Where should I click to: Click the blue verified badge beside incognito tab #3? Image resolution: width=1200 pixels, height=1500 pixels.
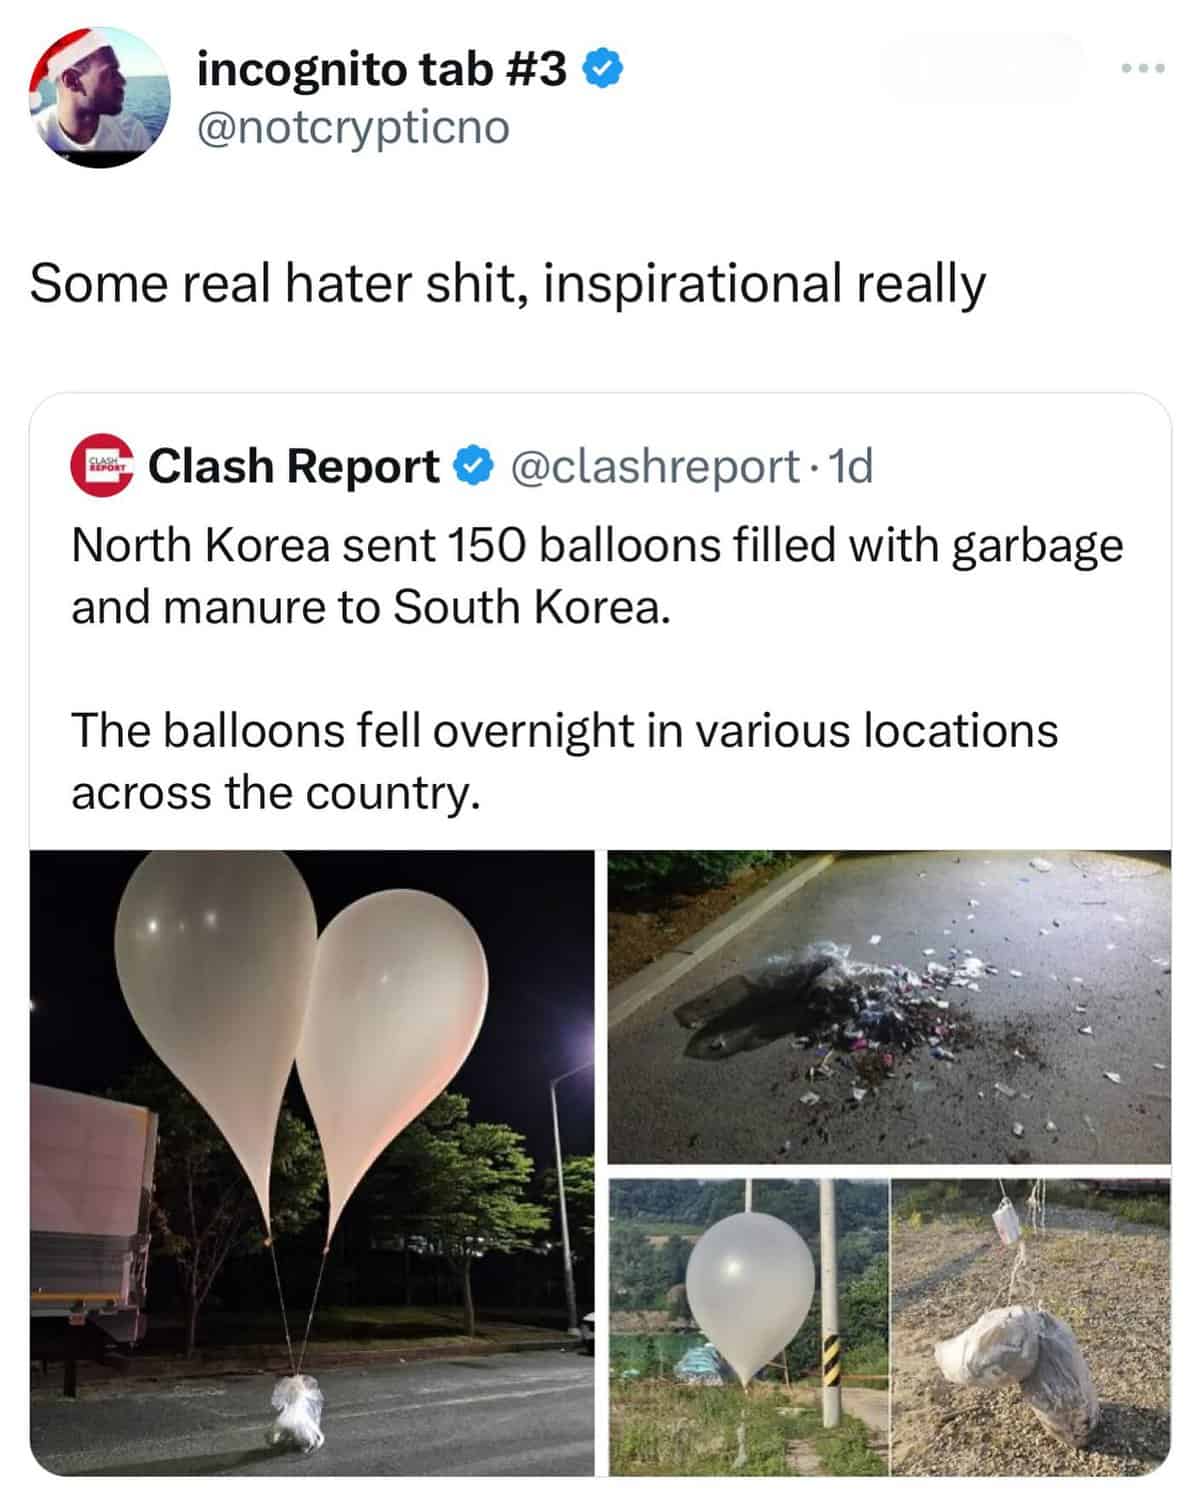pos(604,69)
